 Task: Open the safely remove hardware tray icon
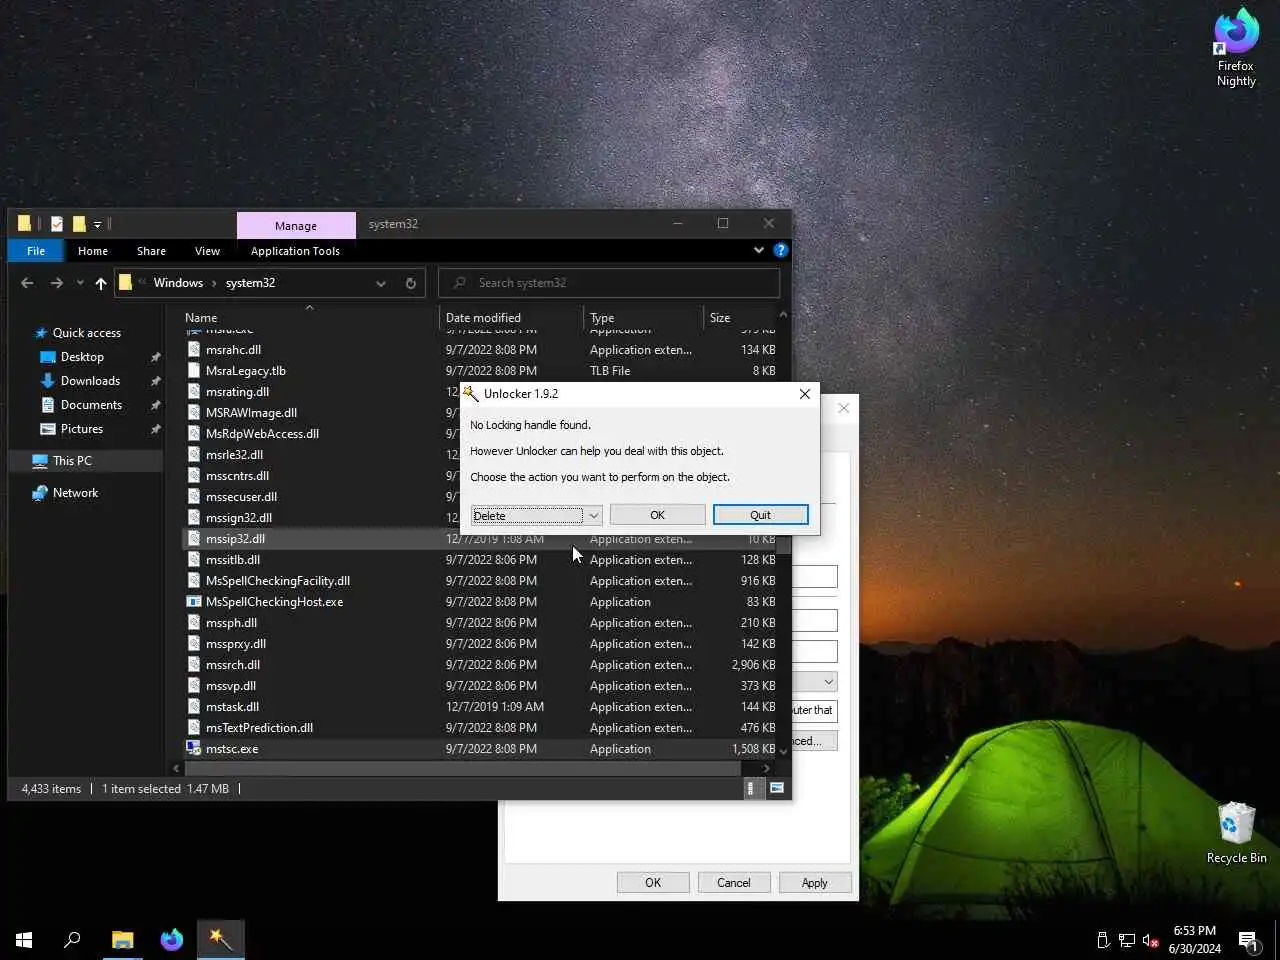[1103, 940]
